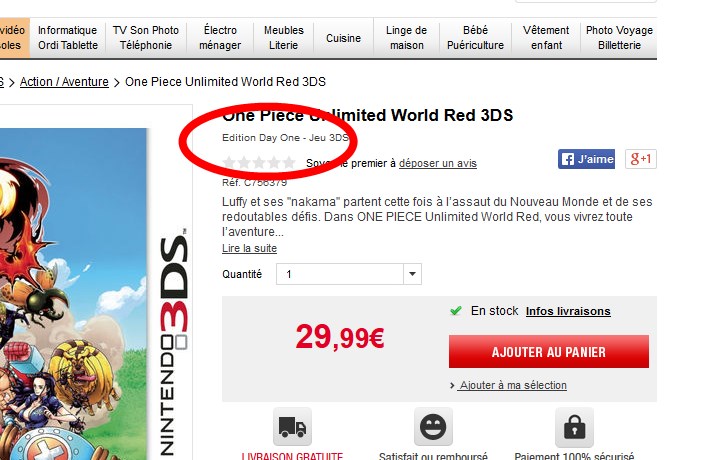Open Informatique Ordi Tablette menu

point(68,38)
